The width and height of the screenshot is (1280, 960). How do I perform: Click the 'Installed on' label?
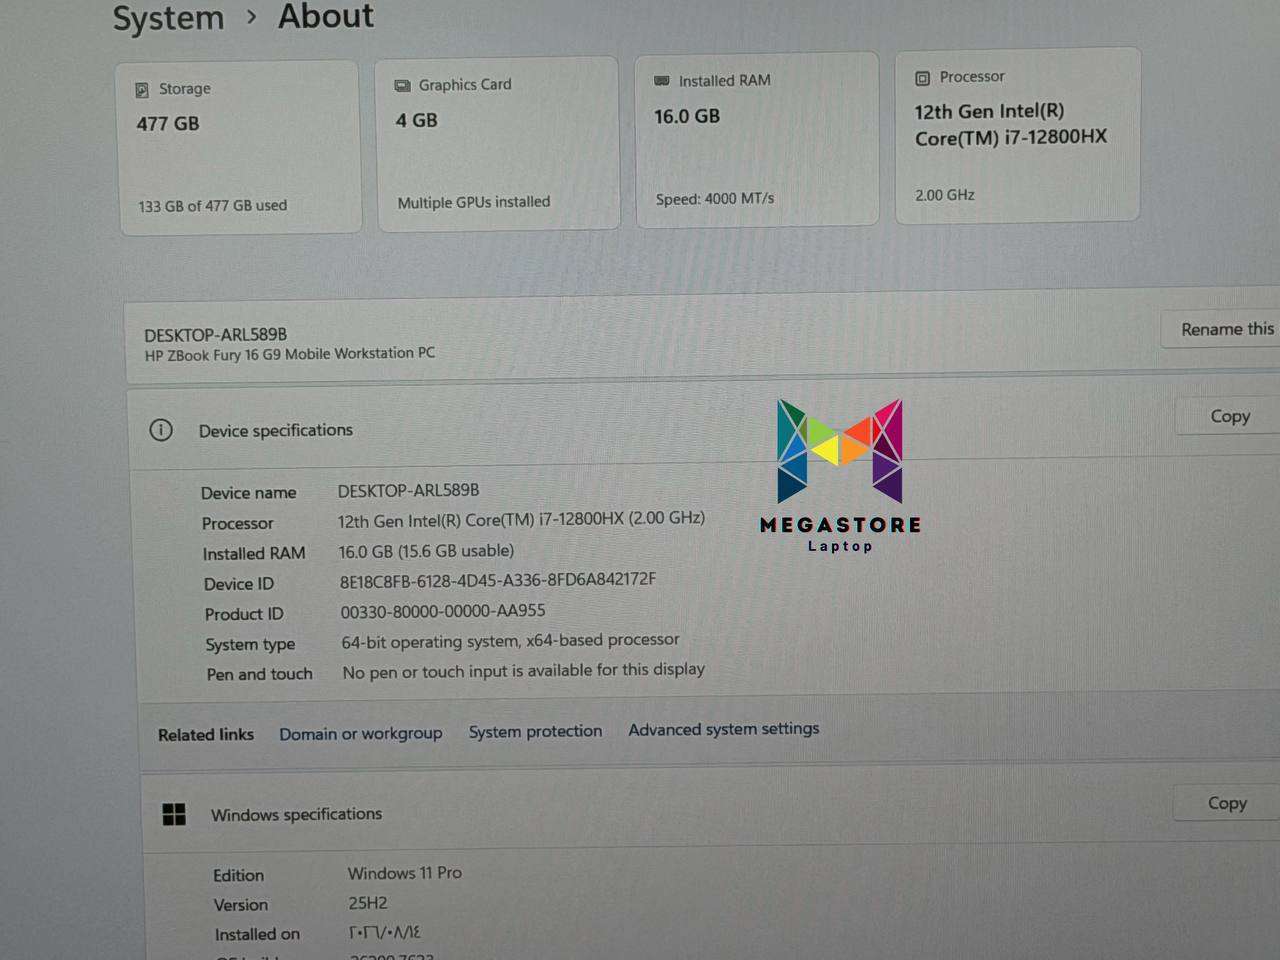[x=257, y=934]
